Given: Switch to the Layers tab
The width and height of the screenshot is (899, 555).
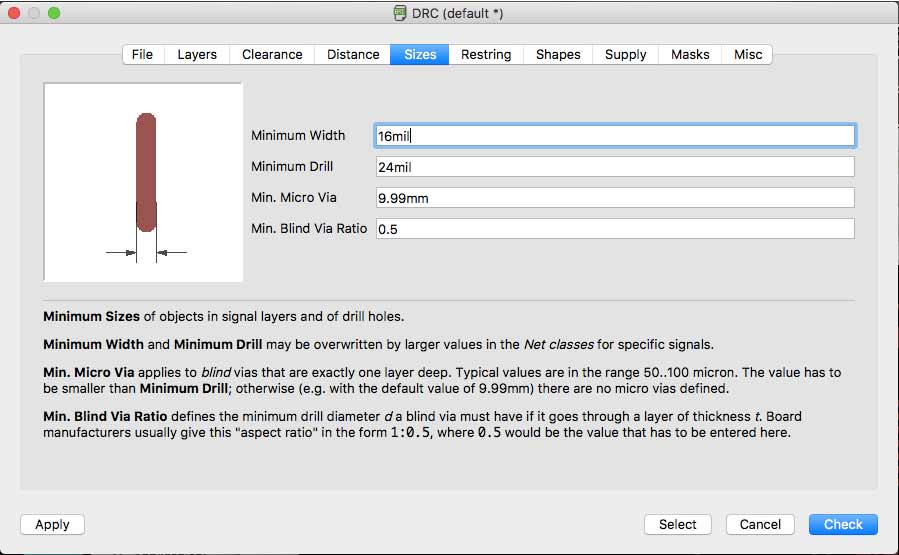Looking at the screenshot, I should (x=197, y=54).
